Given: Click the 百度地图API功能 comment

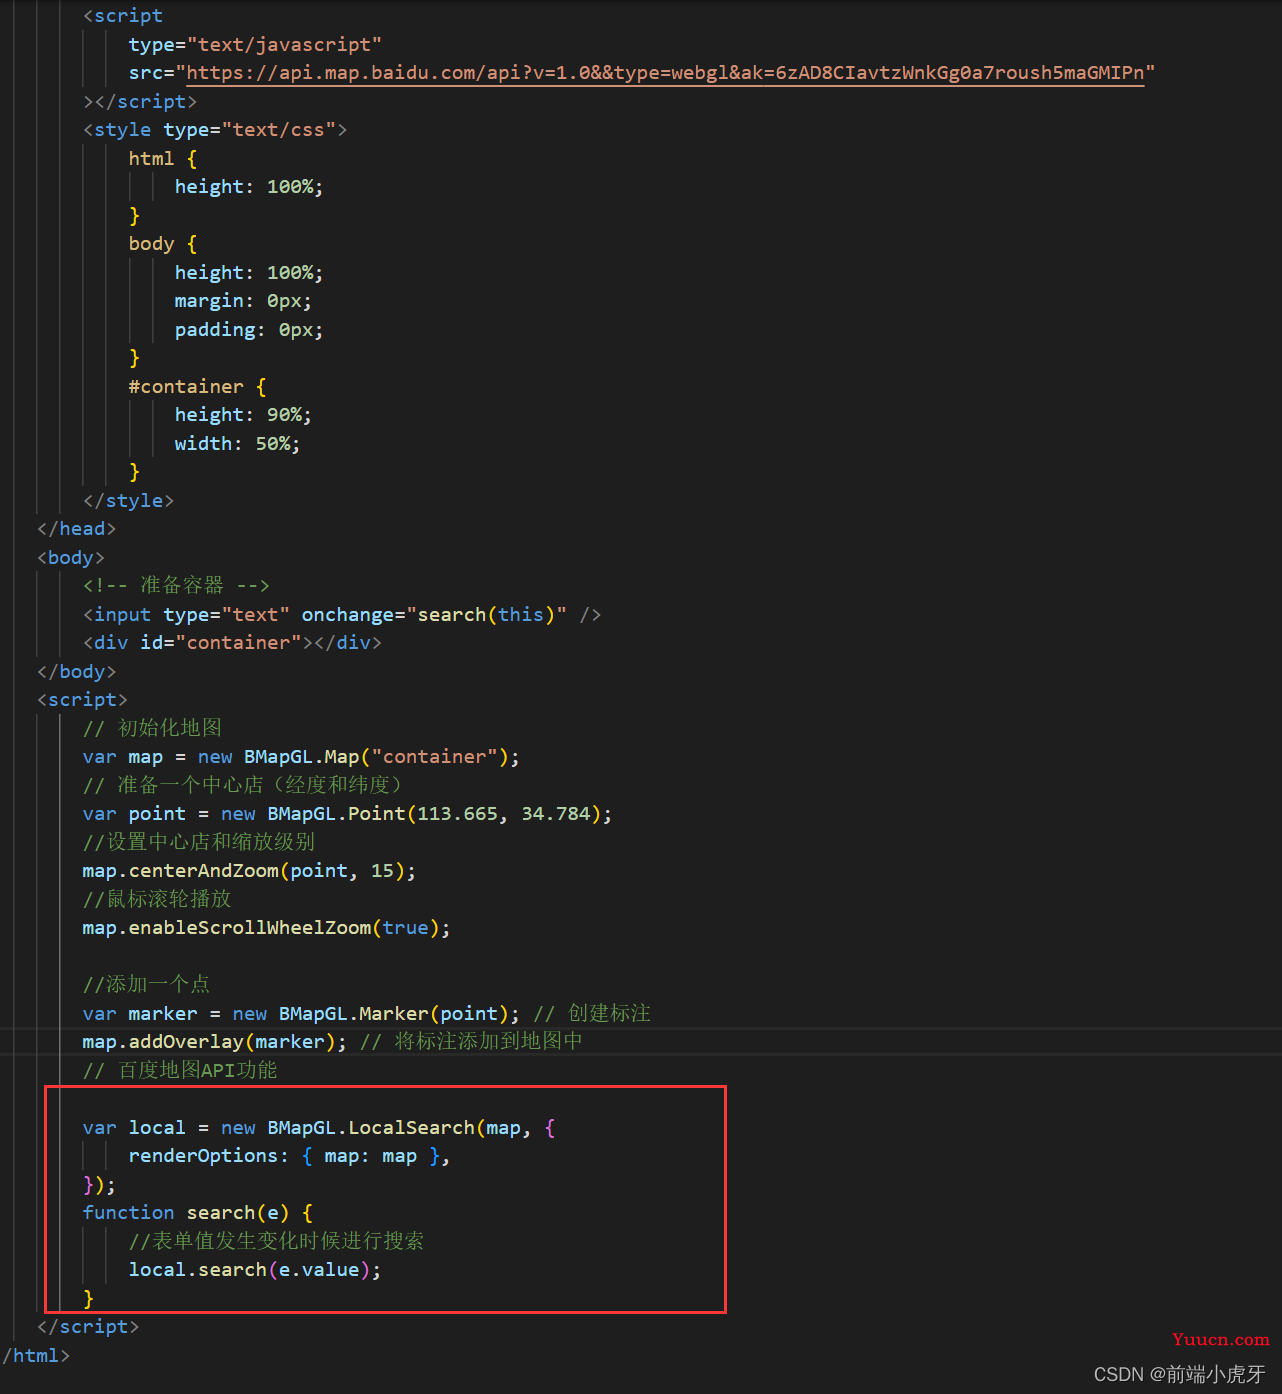Looking at the screenshot, I should click(x=180, y=1071).
